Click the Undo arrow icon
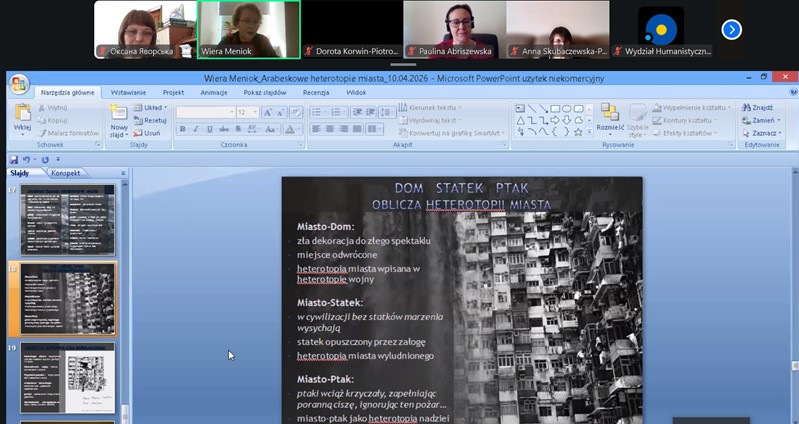Screen dimensions: 799x424 [x=27, y=159]
